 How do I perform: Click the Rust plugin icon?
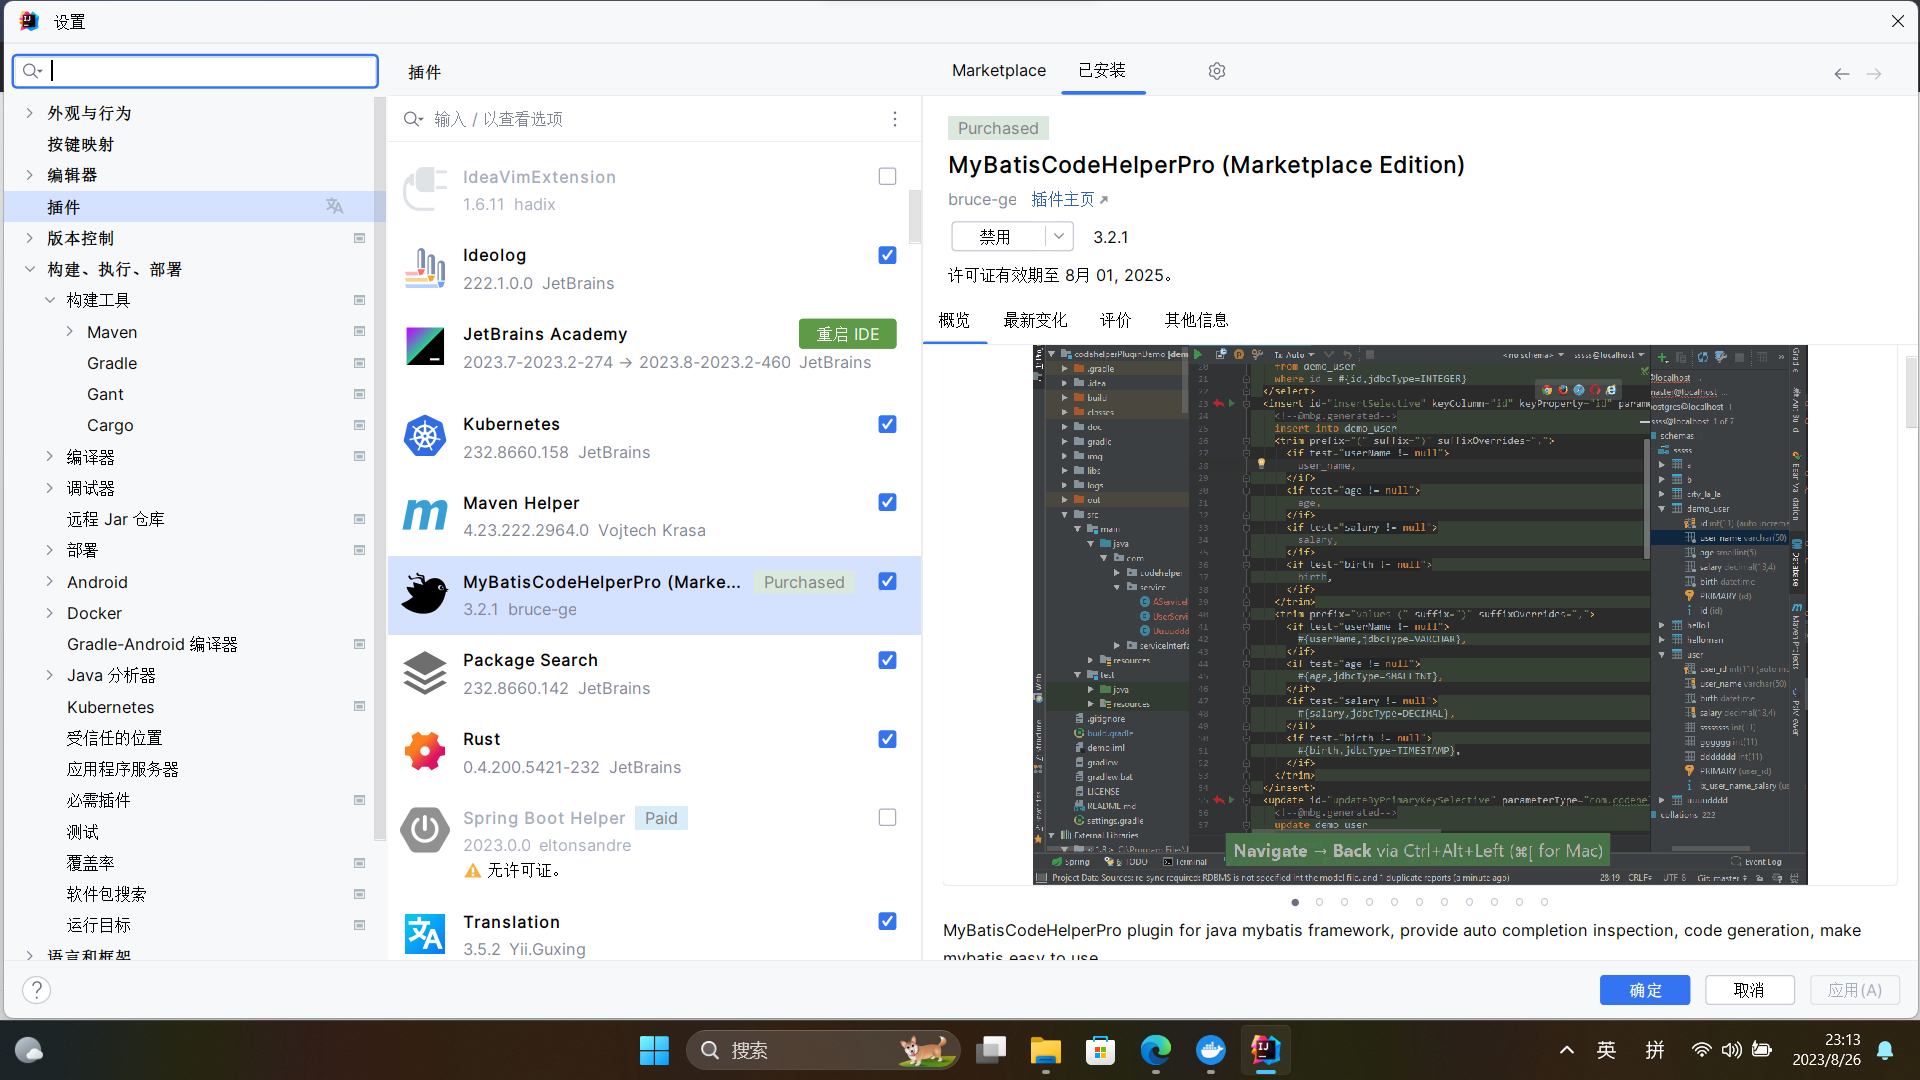coord(425,752)
